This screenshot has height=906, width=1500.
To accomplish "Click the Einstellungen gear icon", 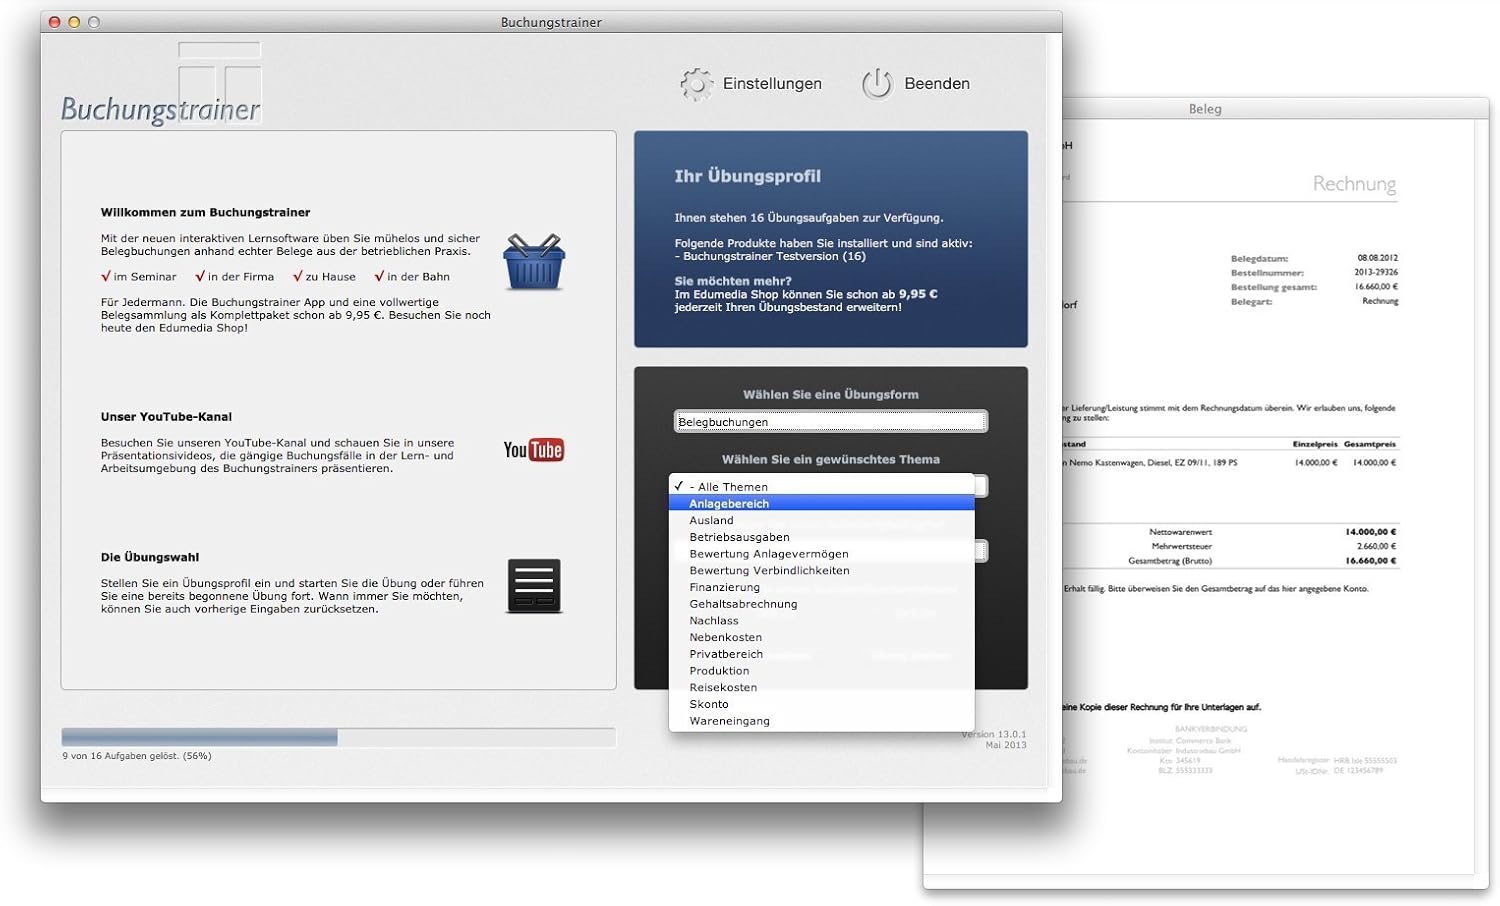I will coord(696,84).
